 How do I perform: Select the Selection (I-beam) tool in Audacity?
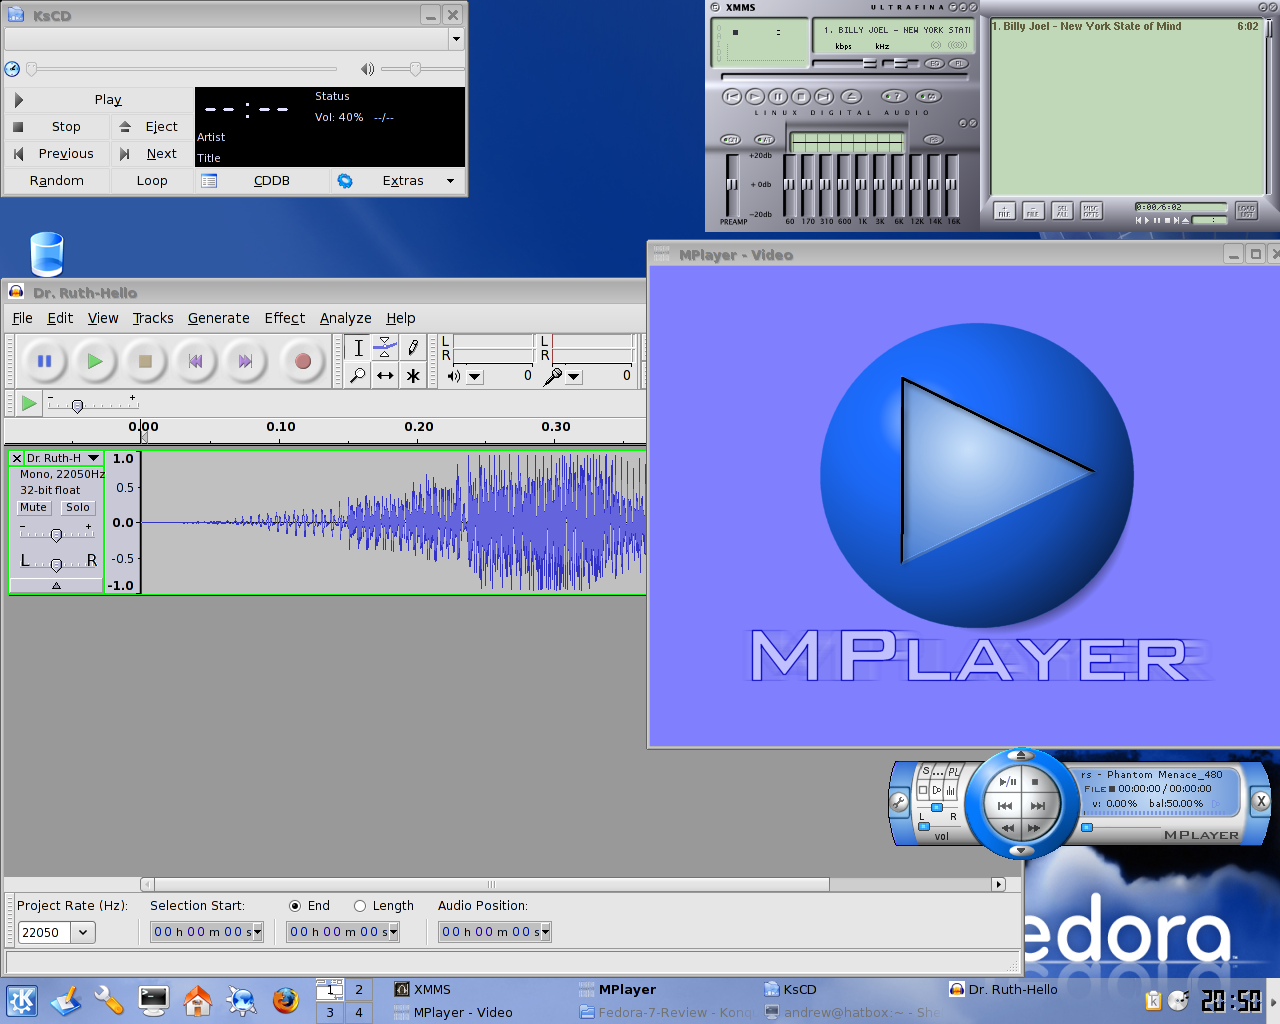tap(358, 348)
